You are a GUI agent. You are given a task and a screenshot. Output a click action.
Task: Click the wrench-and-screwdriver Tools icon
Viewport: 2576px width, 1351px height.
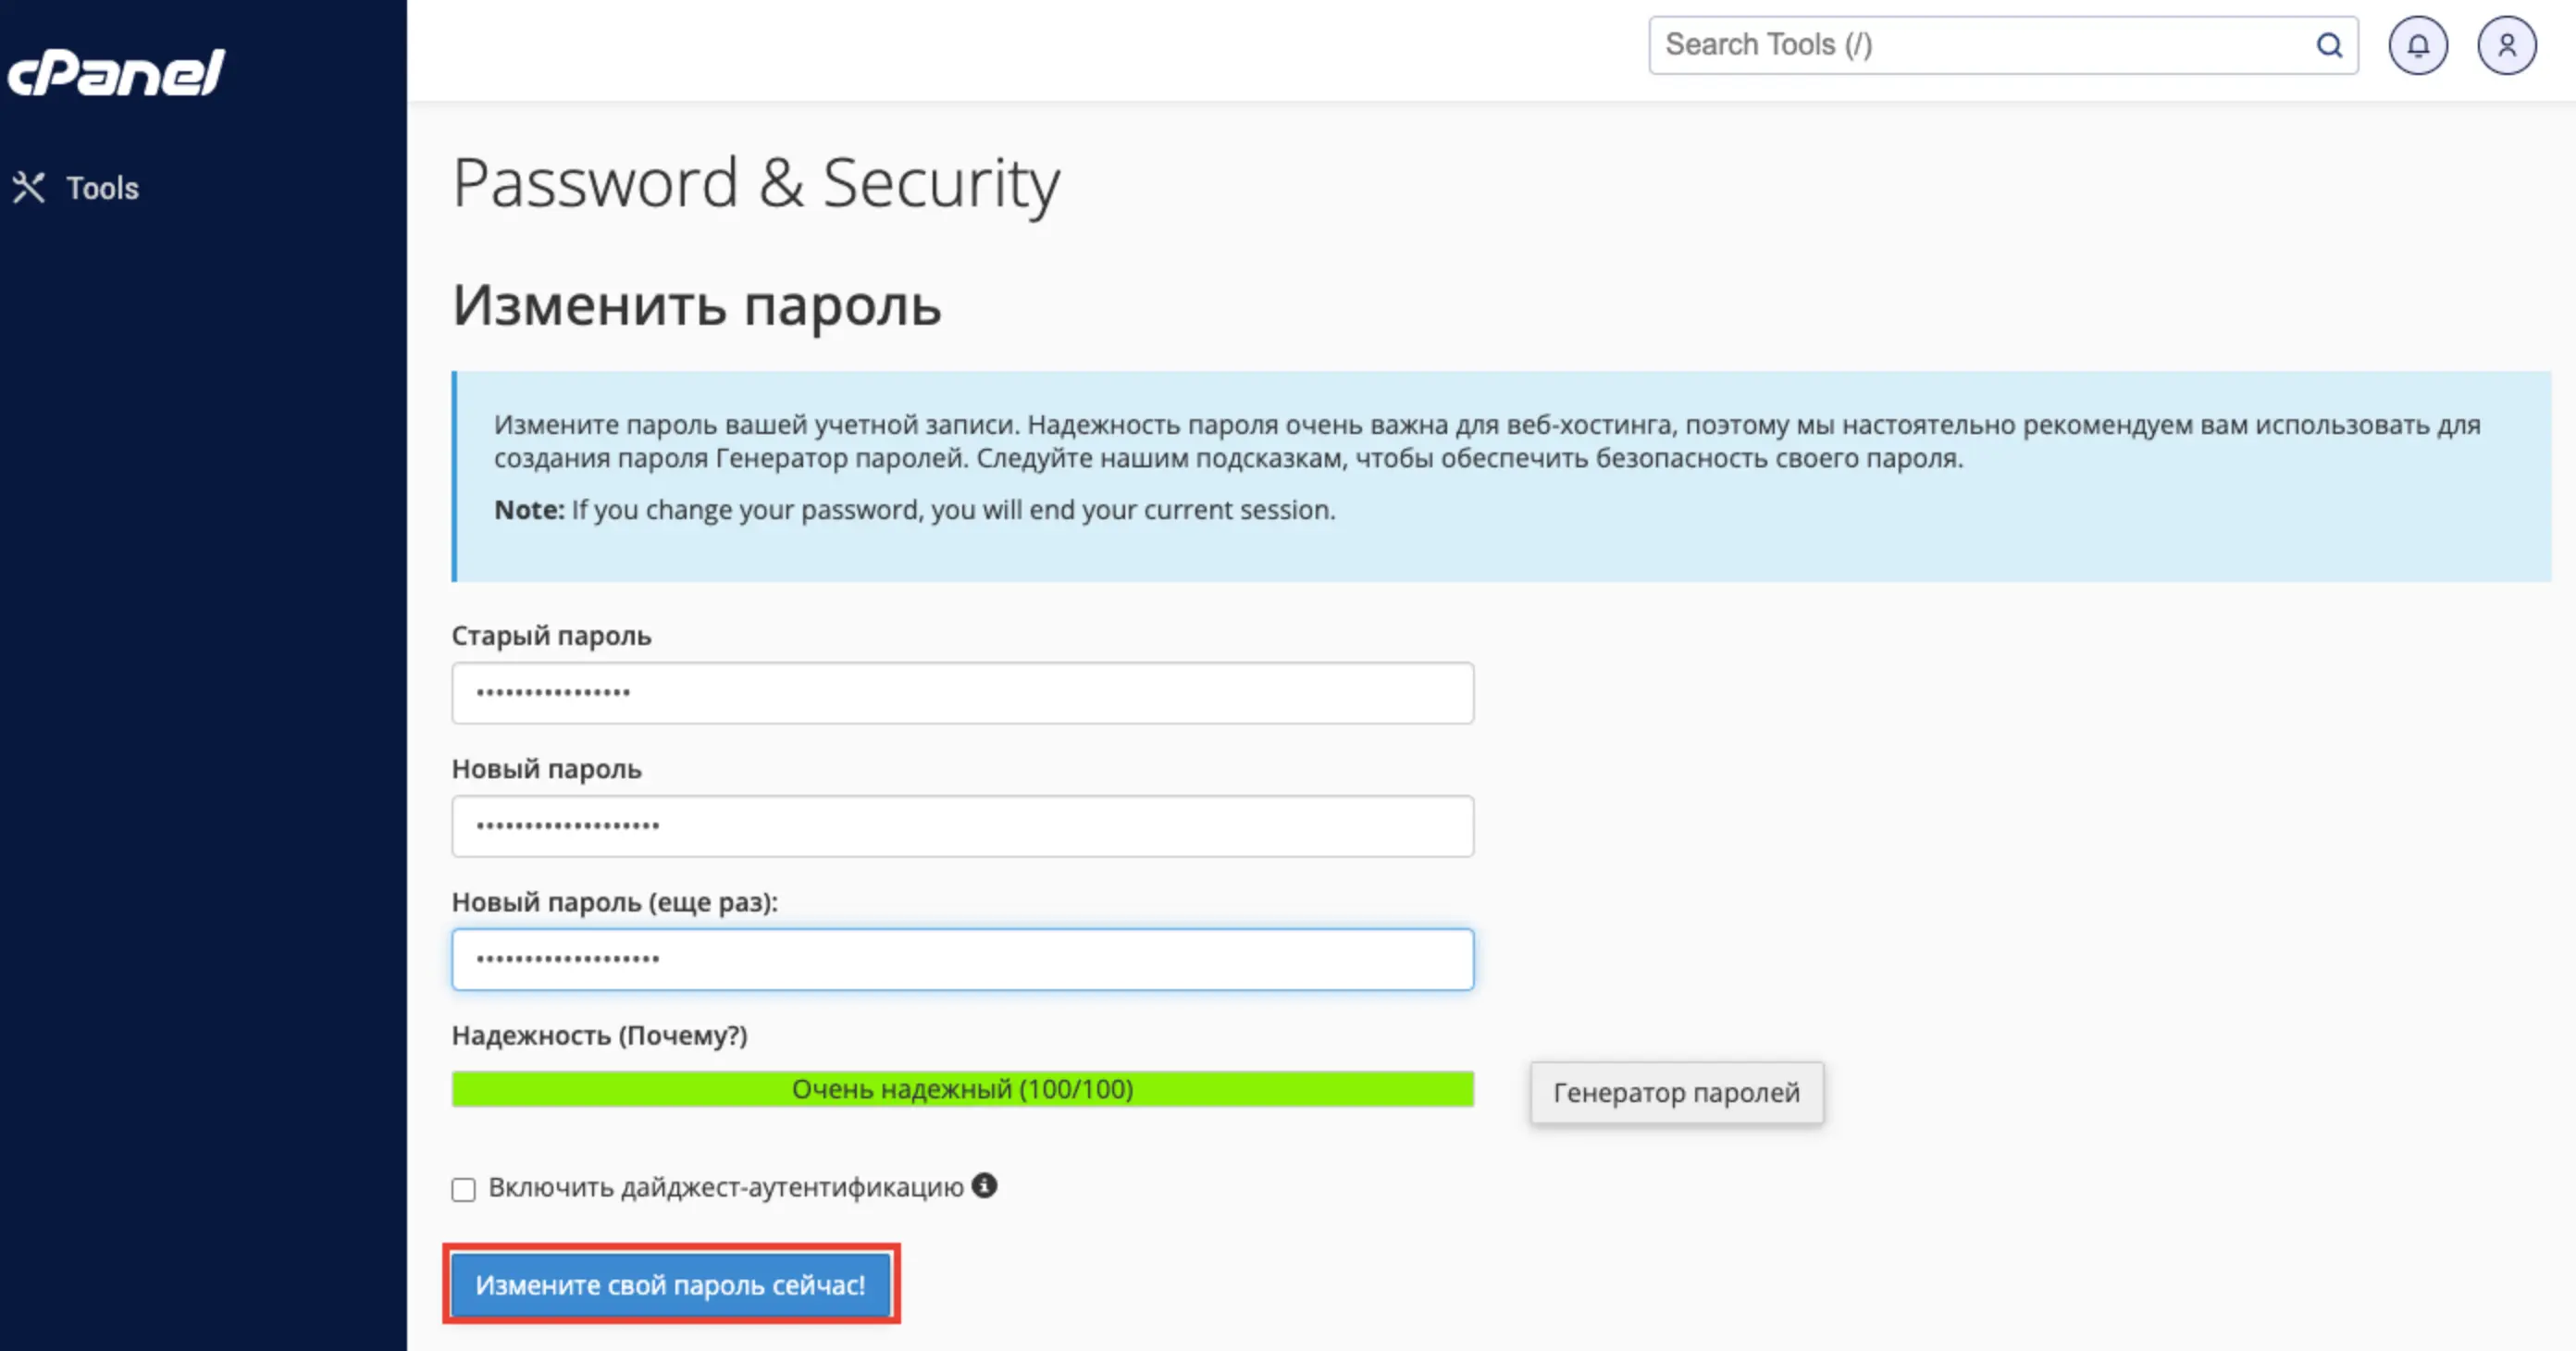[x=29, y=188]
